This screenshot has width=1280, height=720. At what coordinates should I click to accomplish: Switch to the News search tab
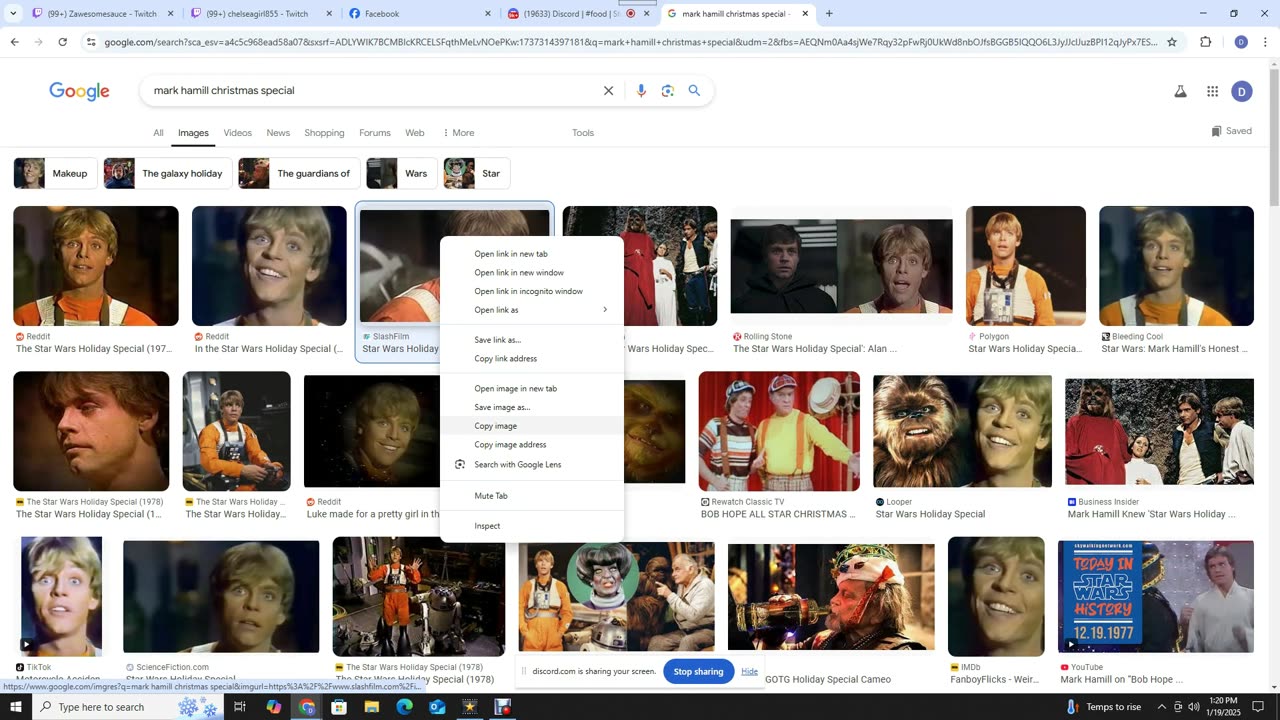pos(278,133)
